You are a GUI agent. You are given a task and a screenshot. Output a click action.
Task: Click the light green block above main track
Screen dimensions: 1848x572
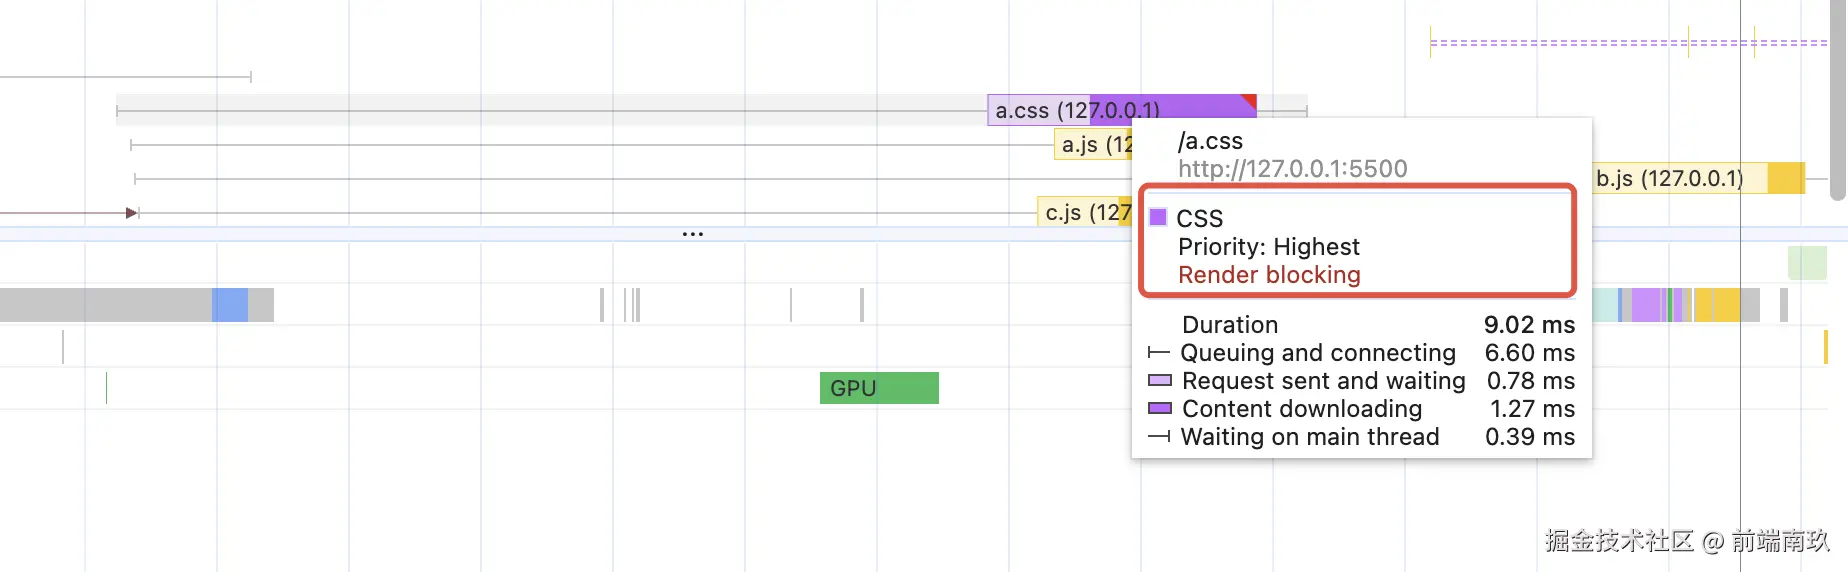tap(1807, 263)
